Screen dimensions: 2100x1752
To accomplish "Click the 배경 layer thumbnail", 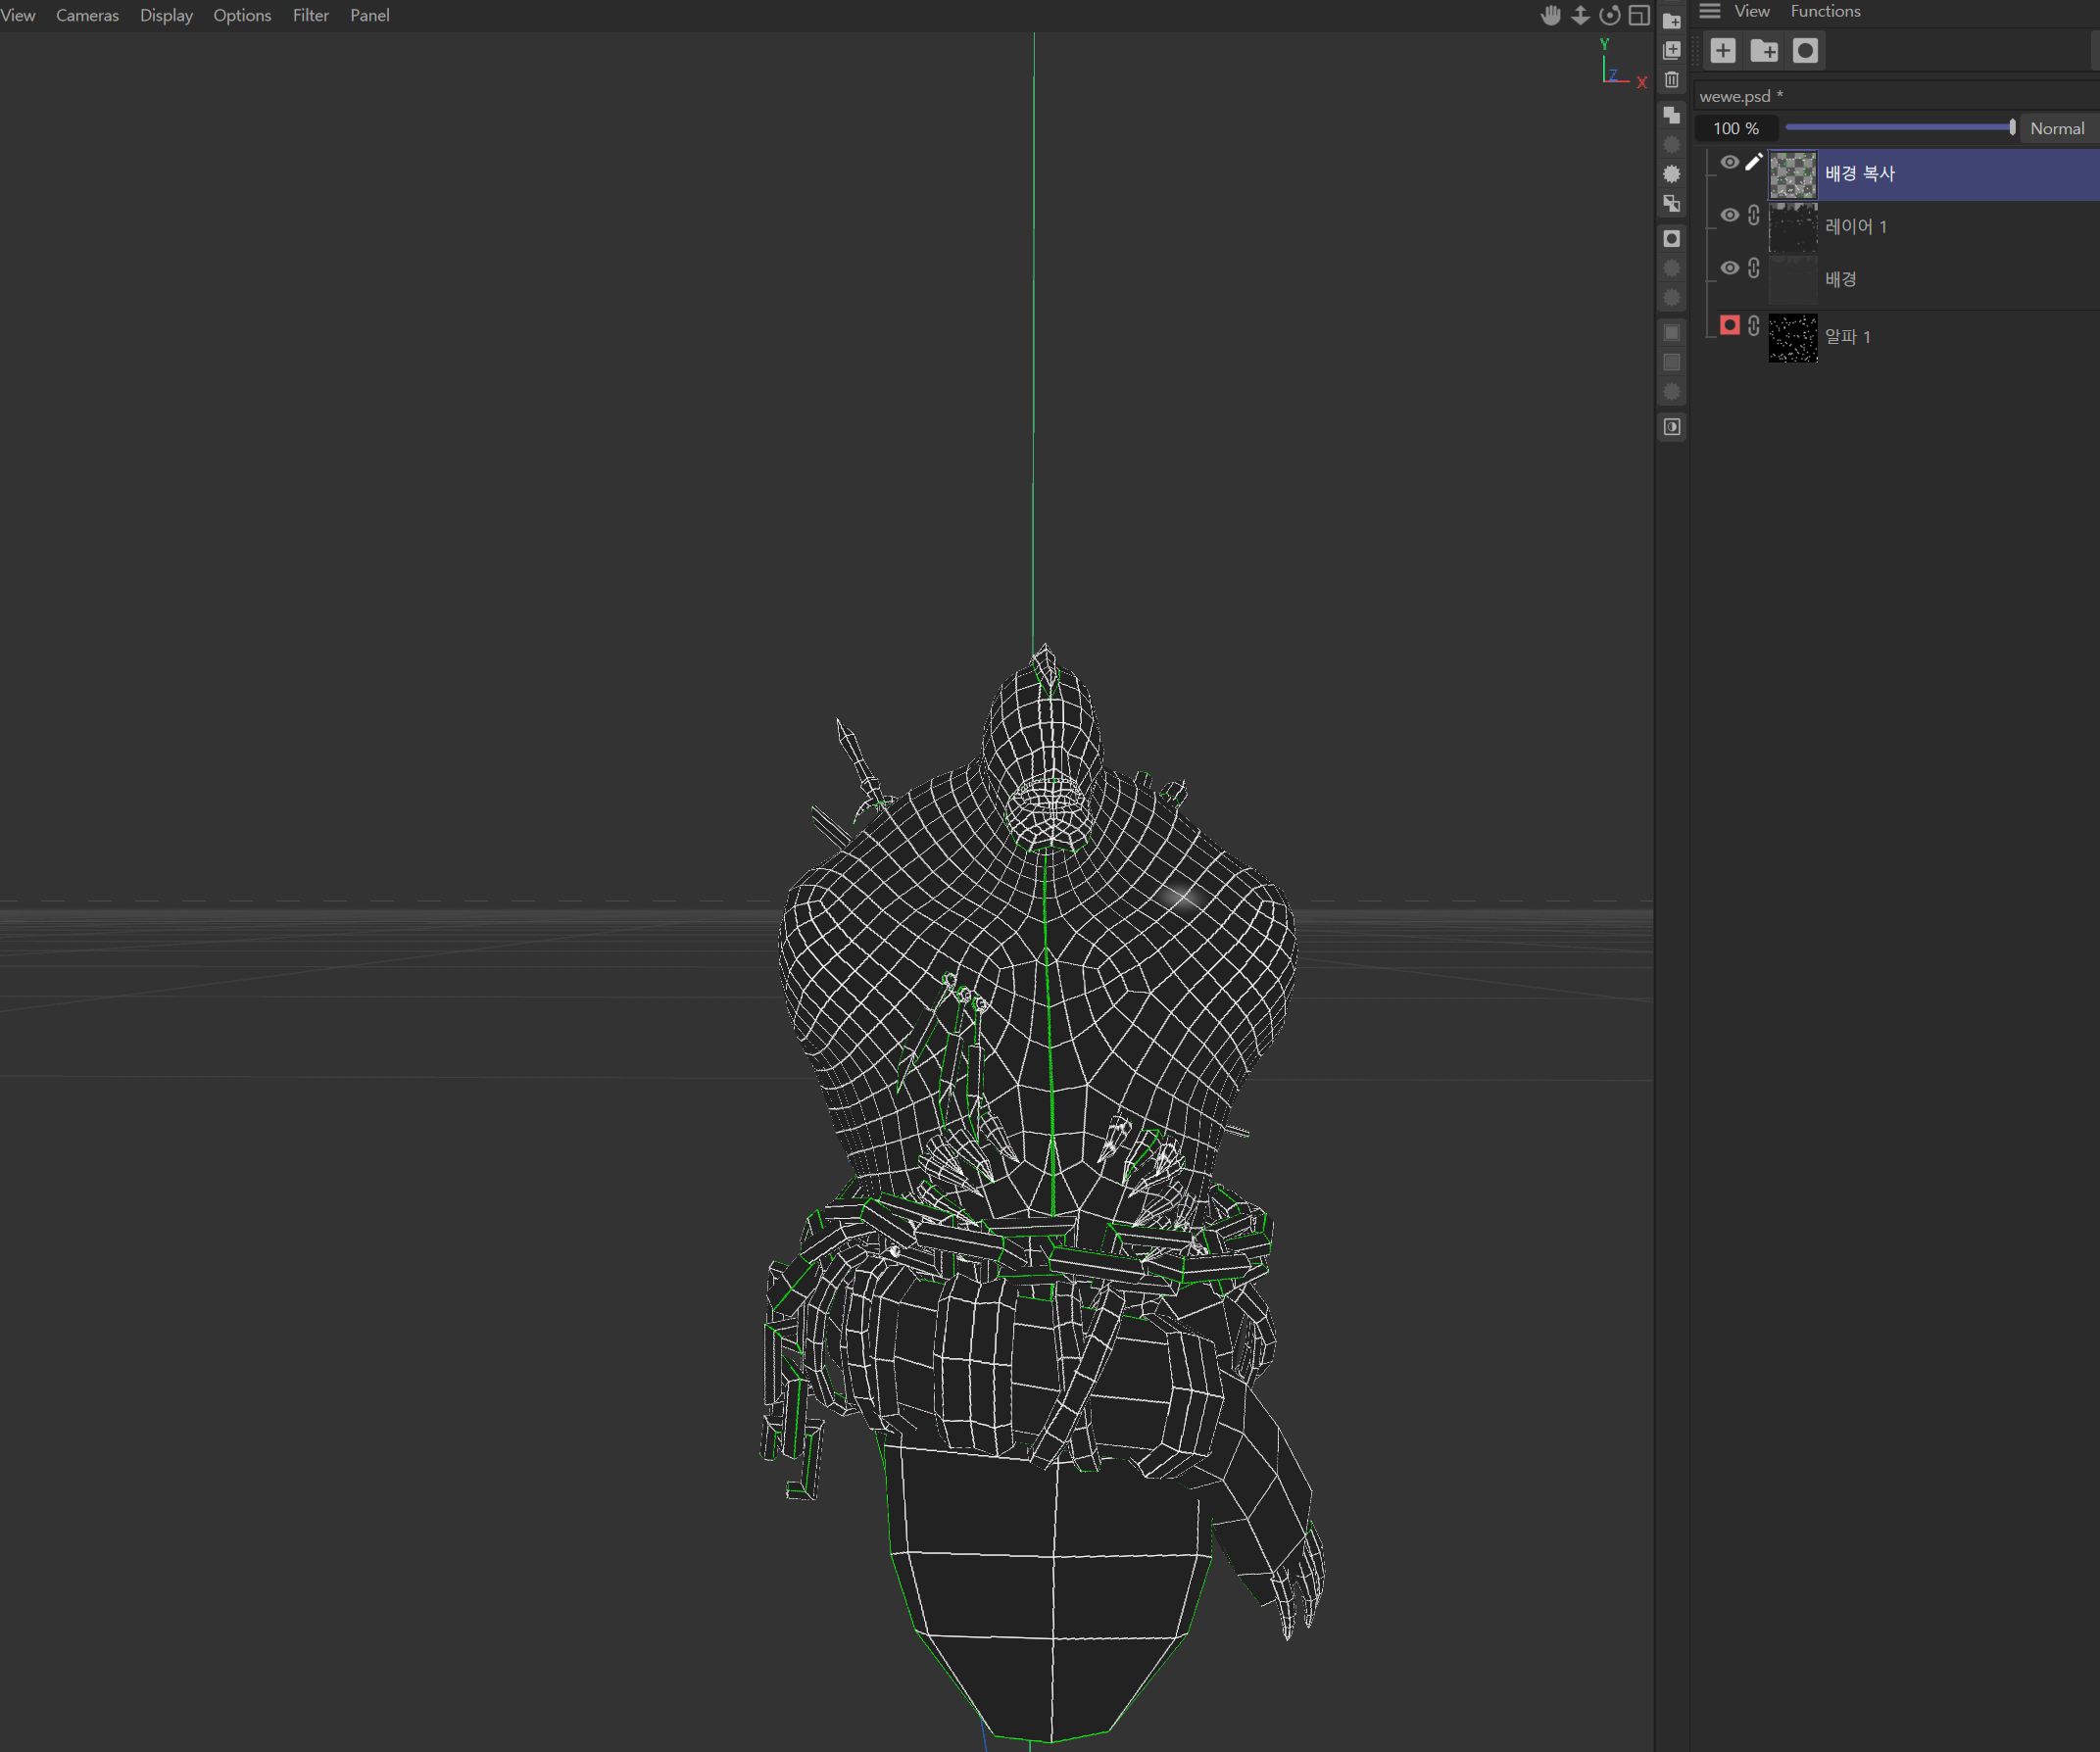I will 1793,279.
